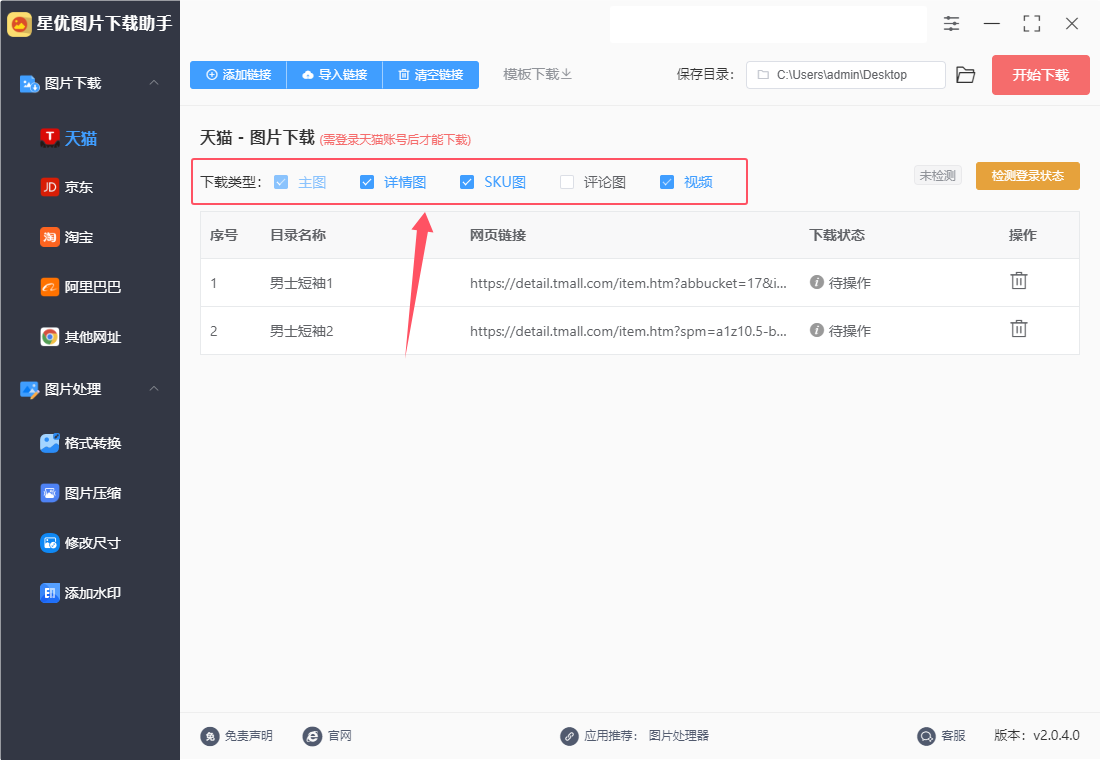Open the settings sliders icon in title bar
The height and width of the screenshot is (760, 1100).
[x=951, y=24]
